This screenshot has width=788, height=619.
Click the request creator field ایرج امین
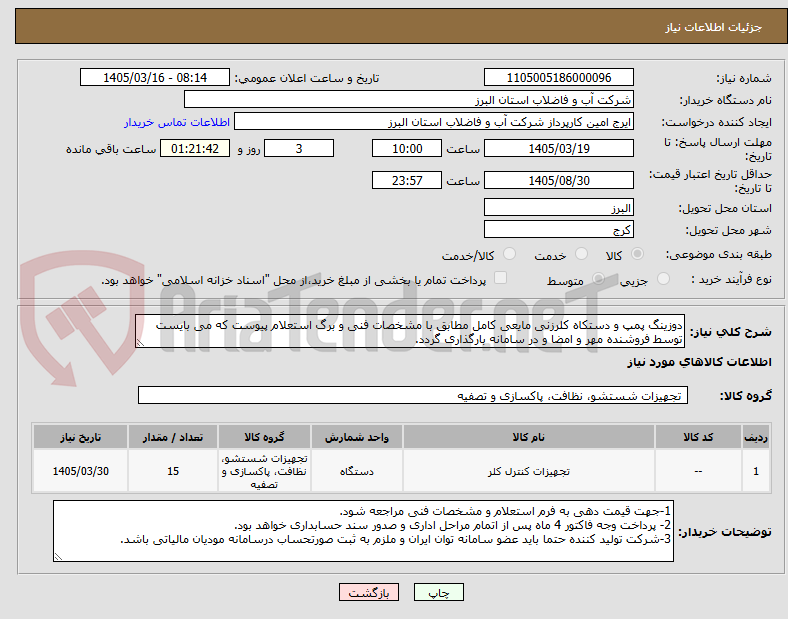[x=434, y=122]
